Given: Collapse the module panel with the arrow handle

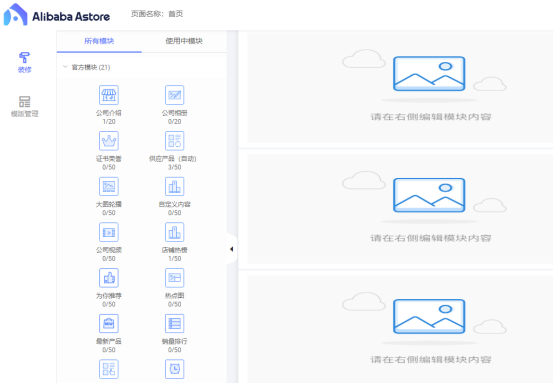Looking at the screenshot, I should (x=231, y=249).
